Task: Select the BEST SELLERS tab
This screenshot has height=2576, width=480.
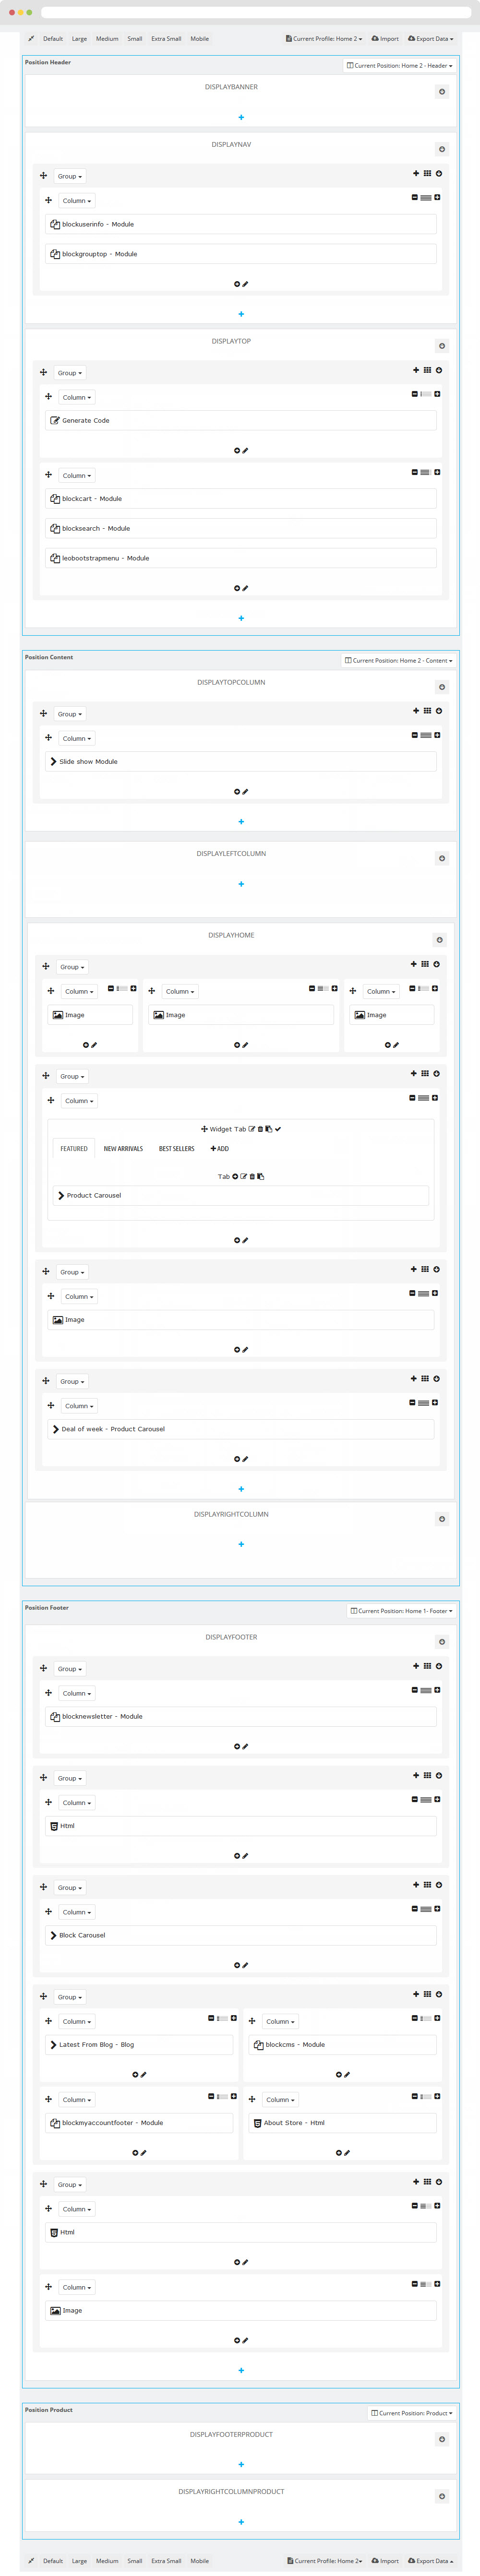Action: pos(177,1149)
